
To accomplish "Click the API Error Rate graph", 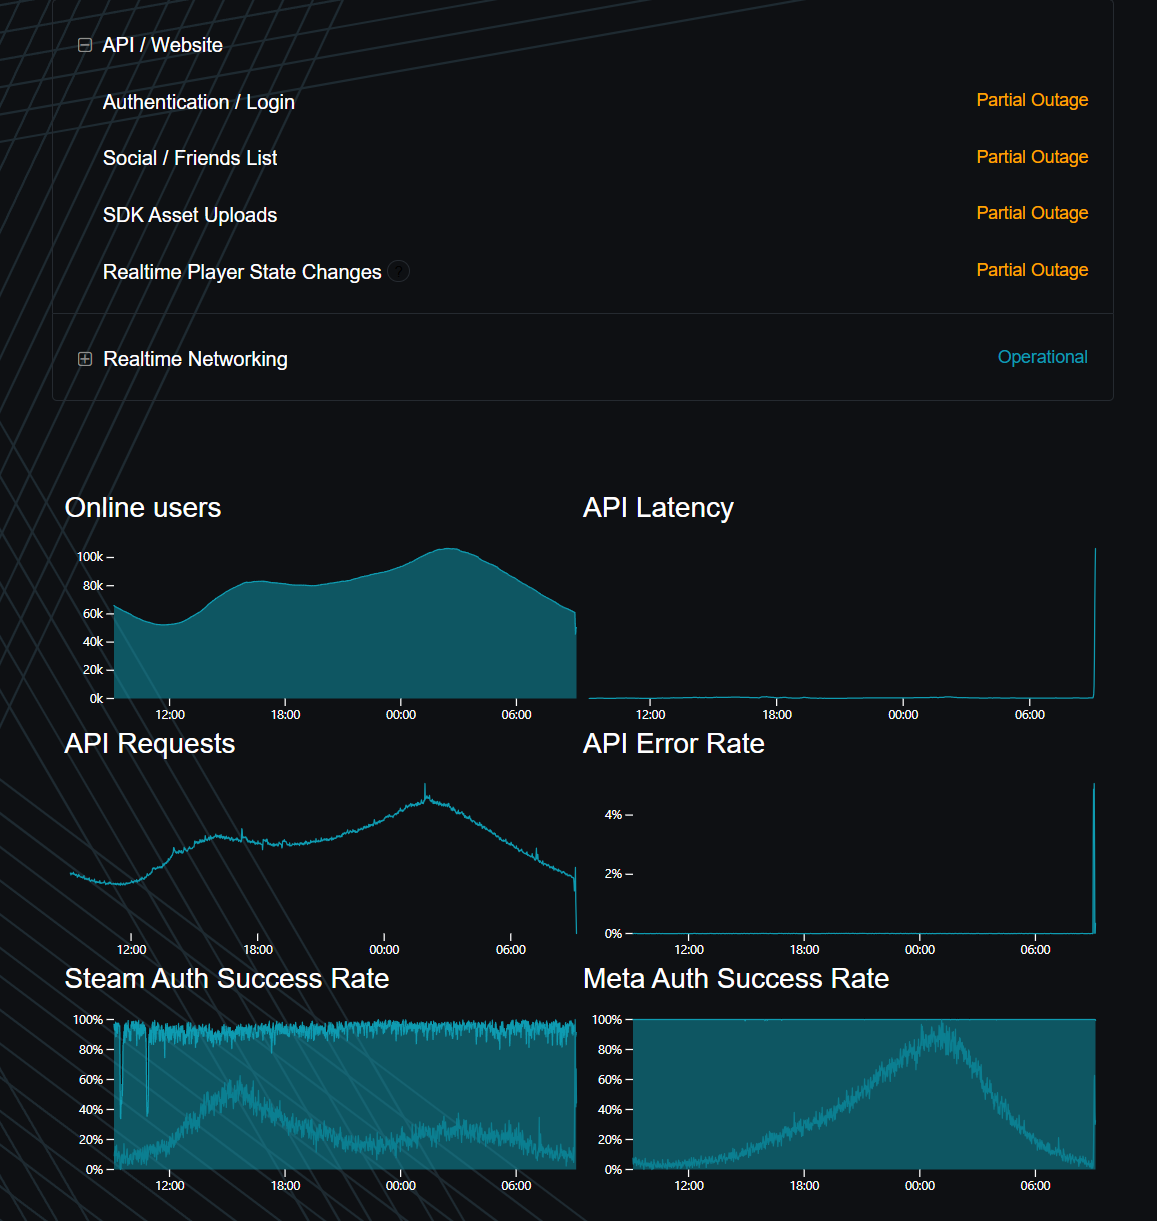I will [x=864, y=858].
